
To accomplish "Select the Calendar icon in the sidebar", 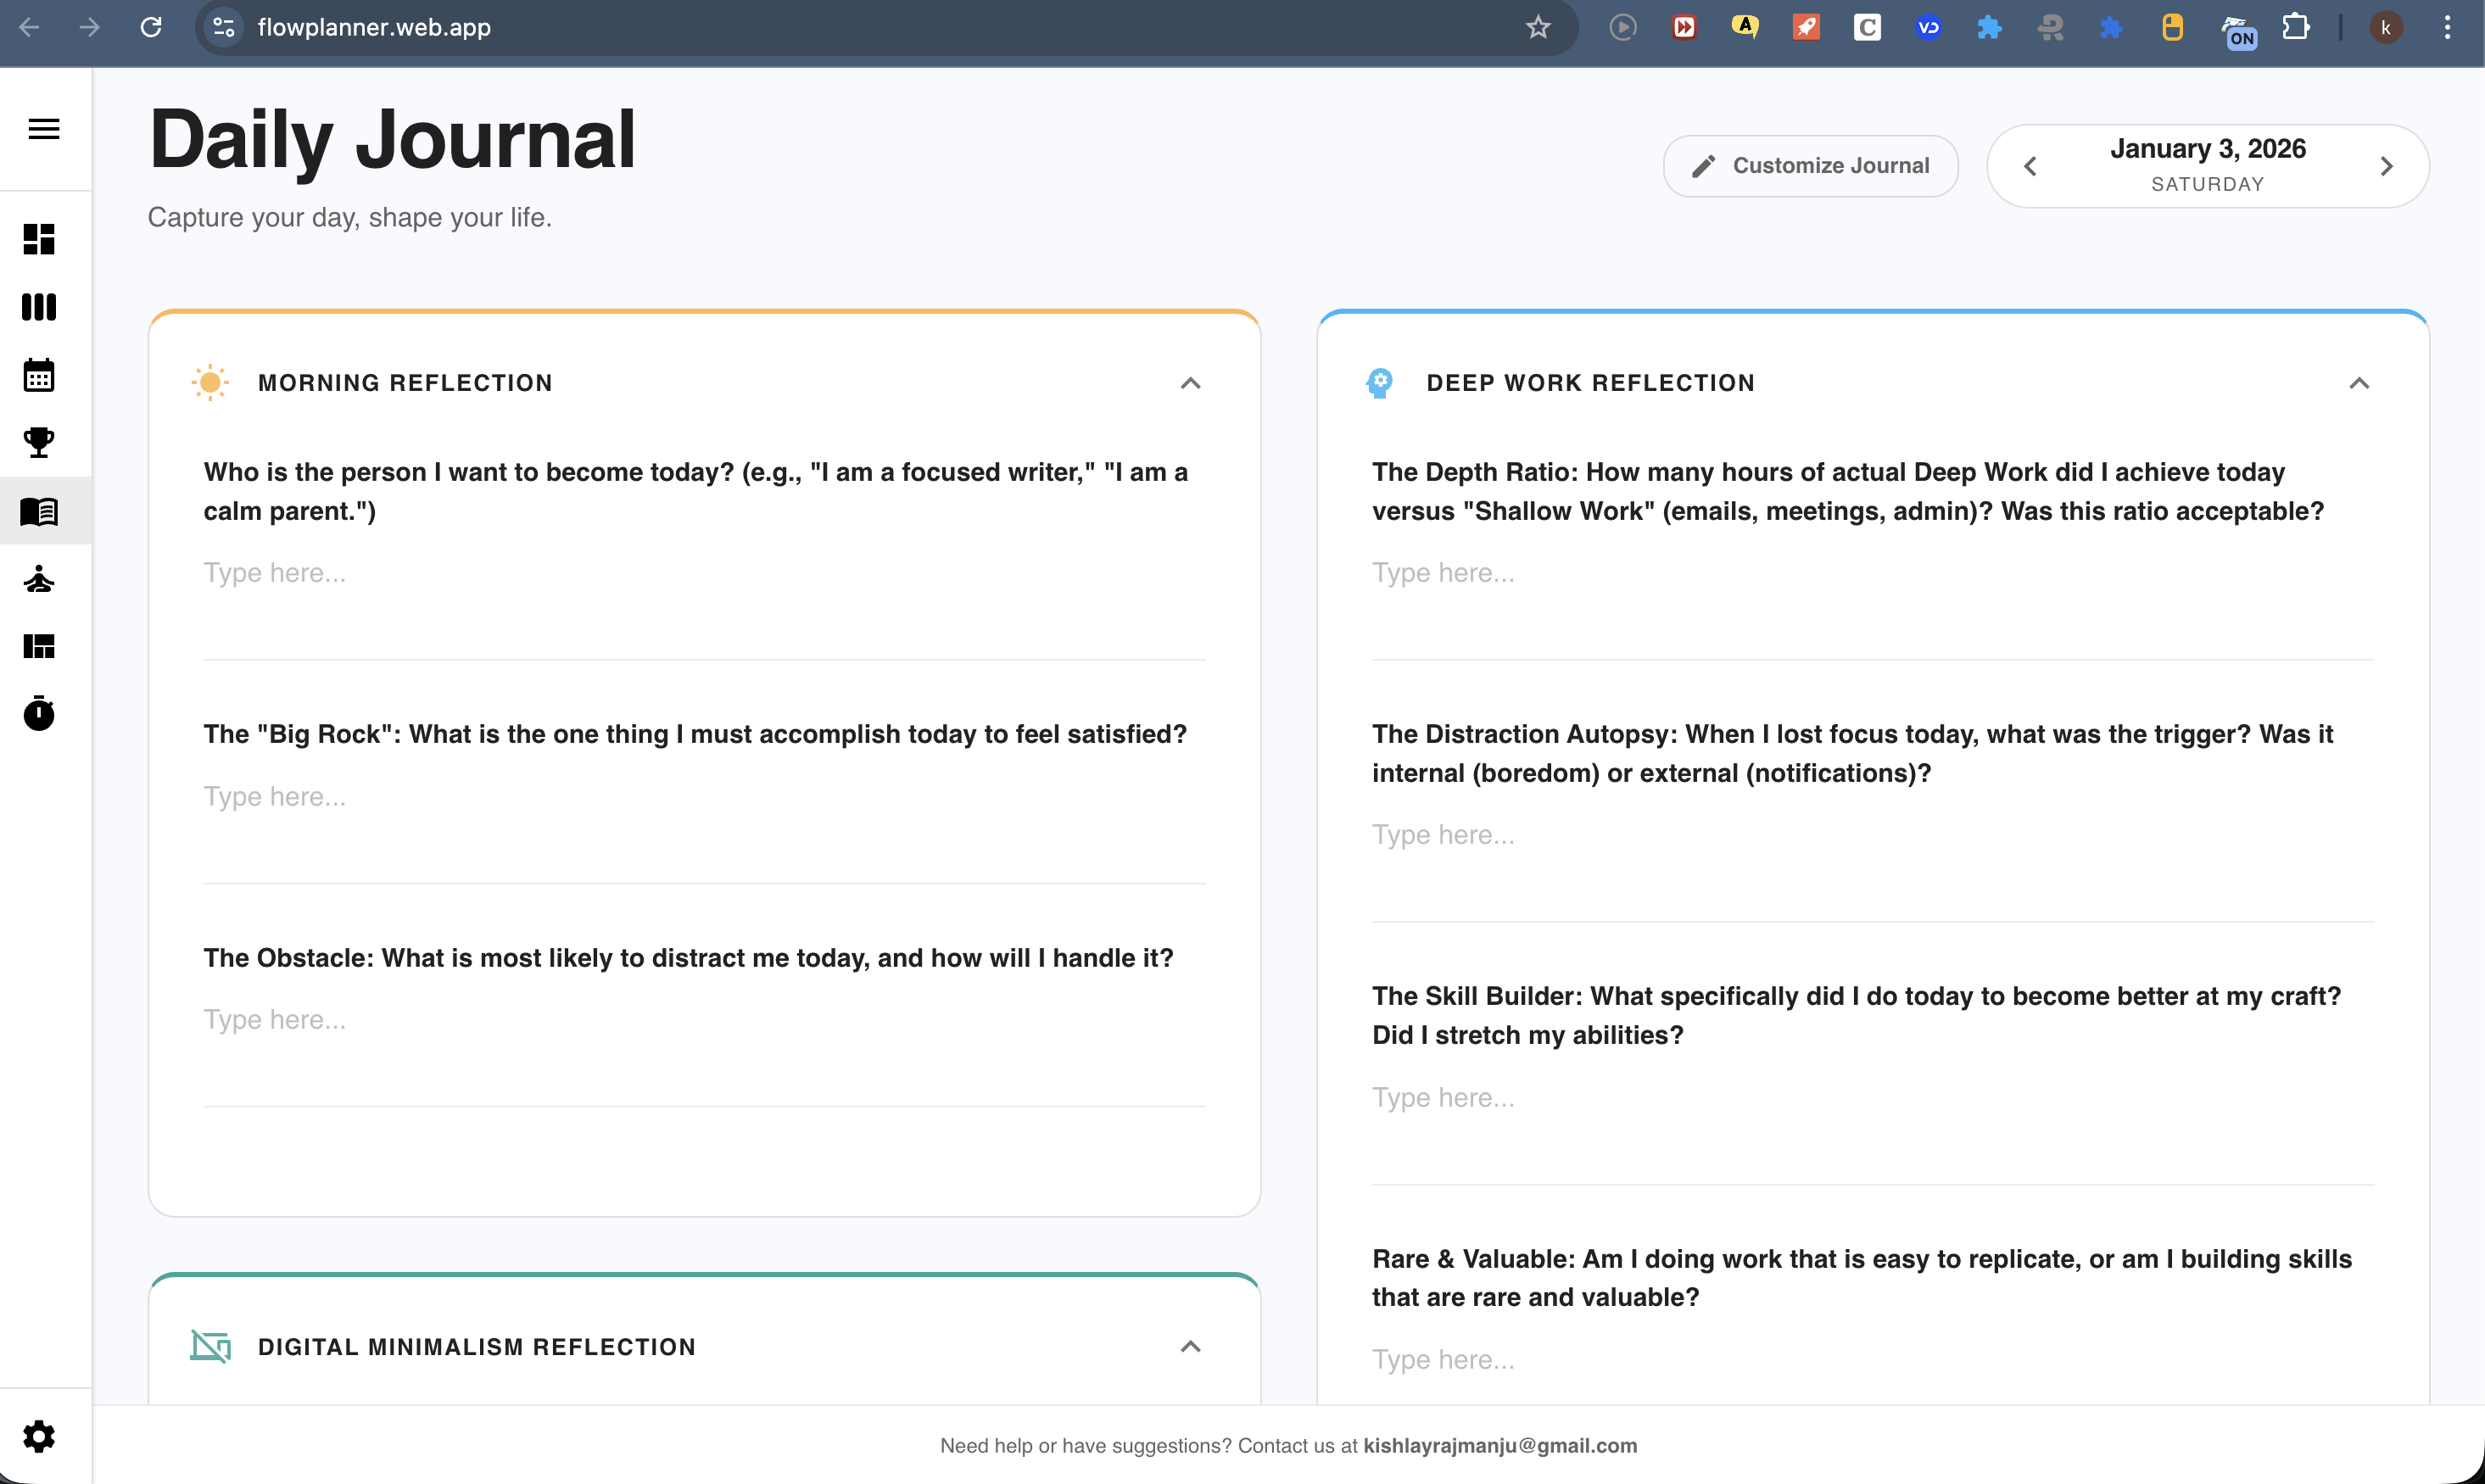I will pos(38,374).
